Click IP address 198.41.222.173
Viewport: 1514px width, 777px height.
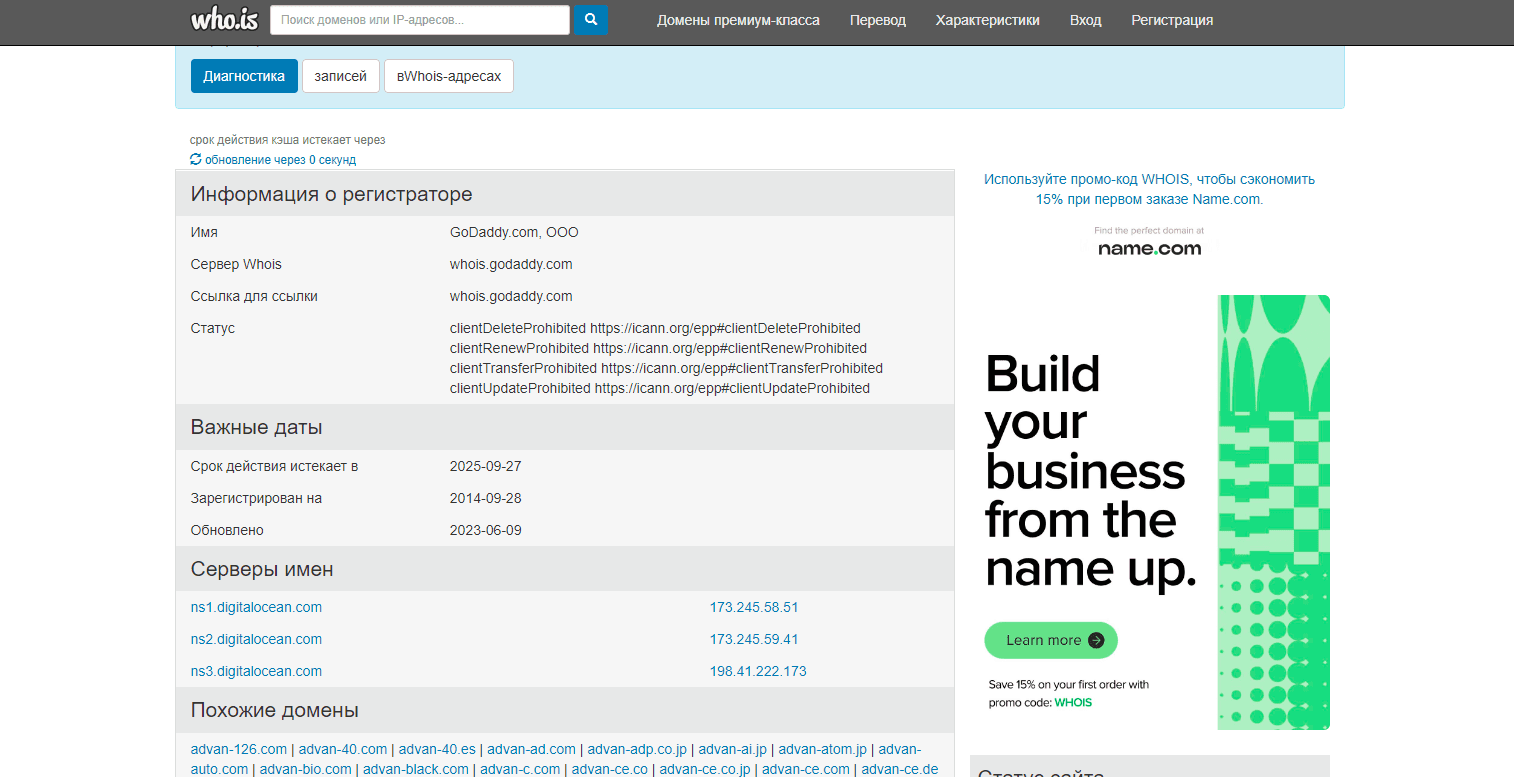(757, 671)
